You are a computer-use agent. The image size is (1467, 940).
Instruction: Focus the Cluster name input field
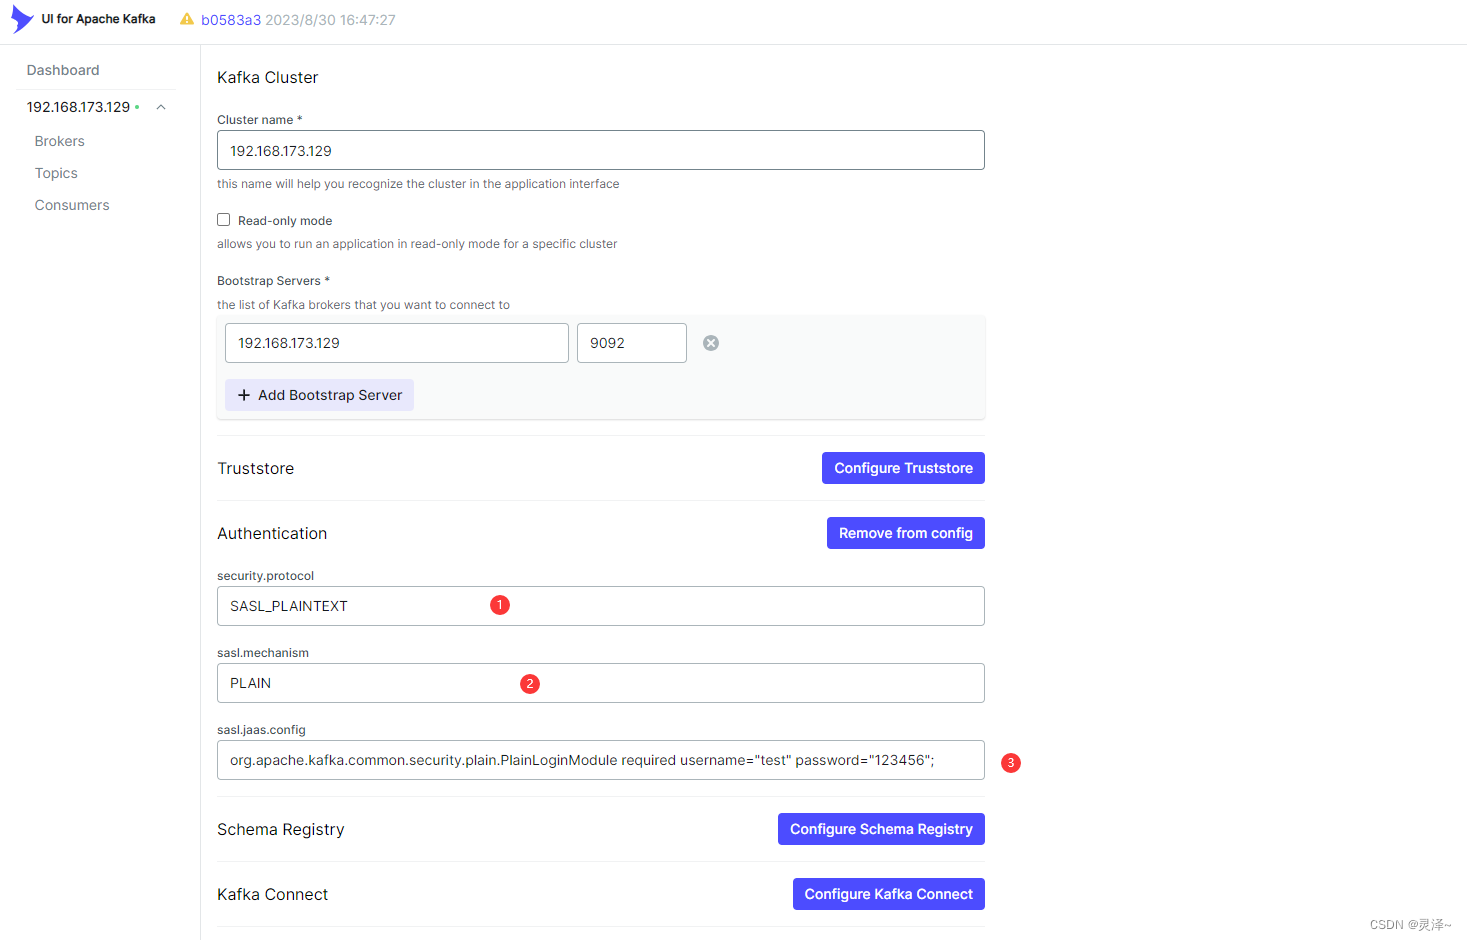pos(601,150)
